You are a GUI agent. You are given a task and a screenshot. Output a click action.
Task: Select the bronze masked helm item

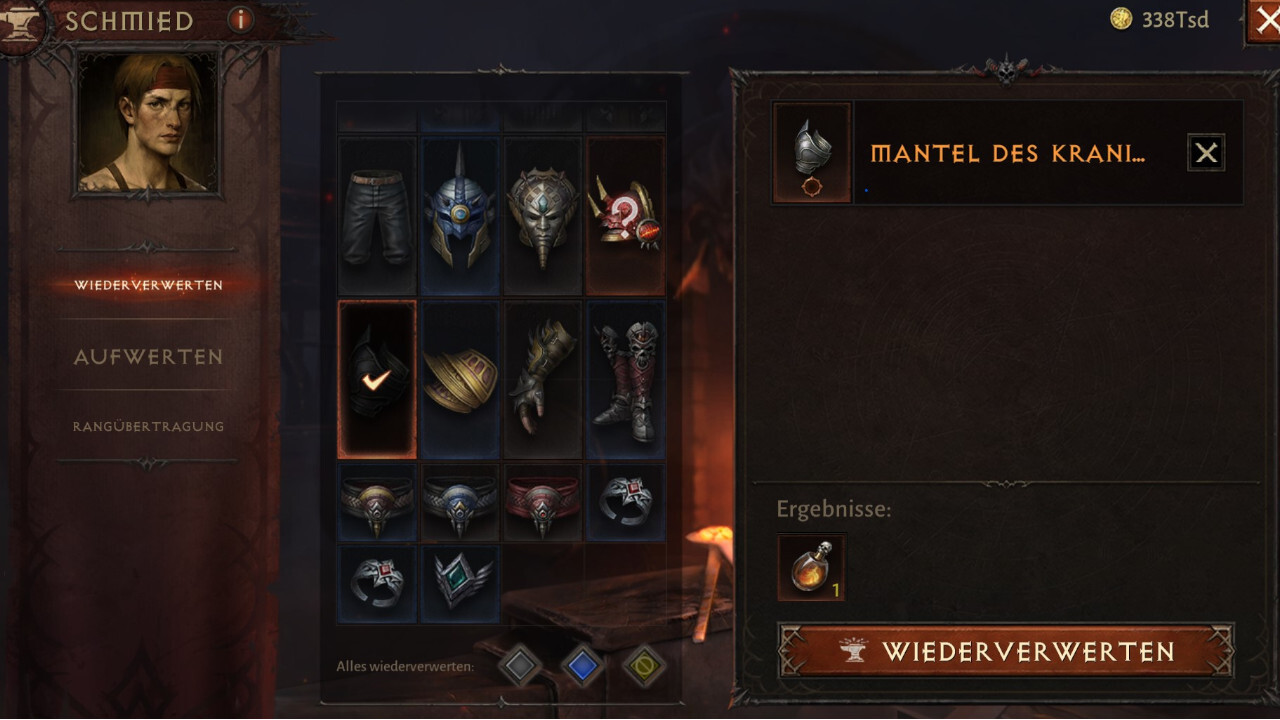tap(543, 216)
